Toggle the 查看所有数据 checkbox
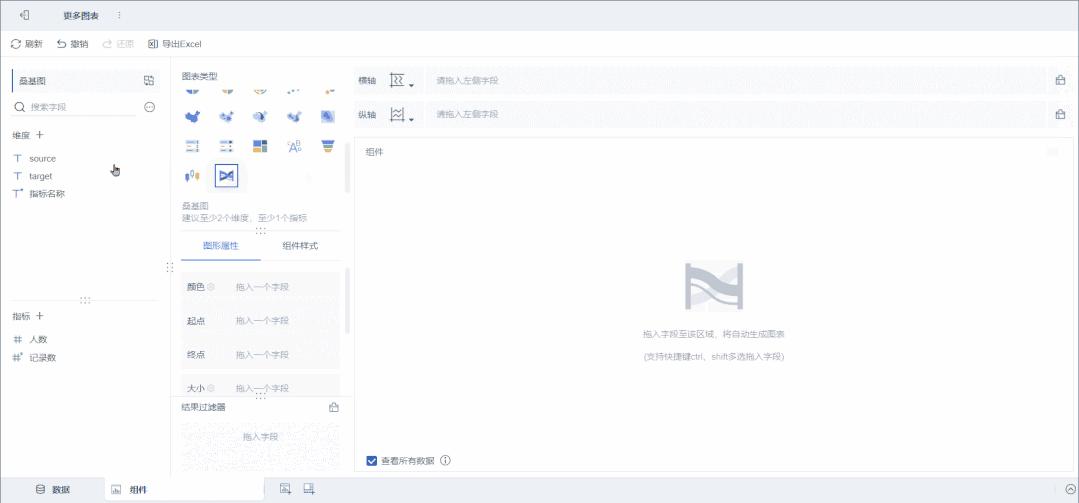The image size is (1079, 503). [x=372, y=460]
